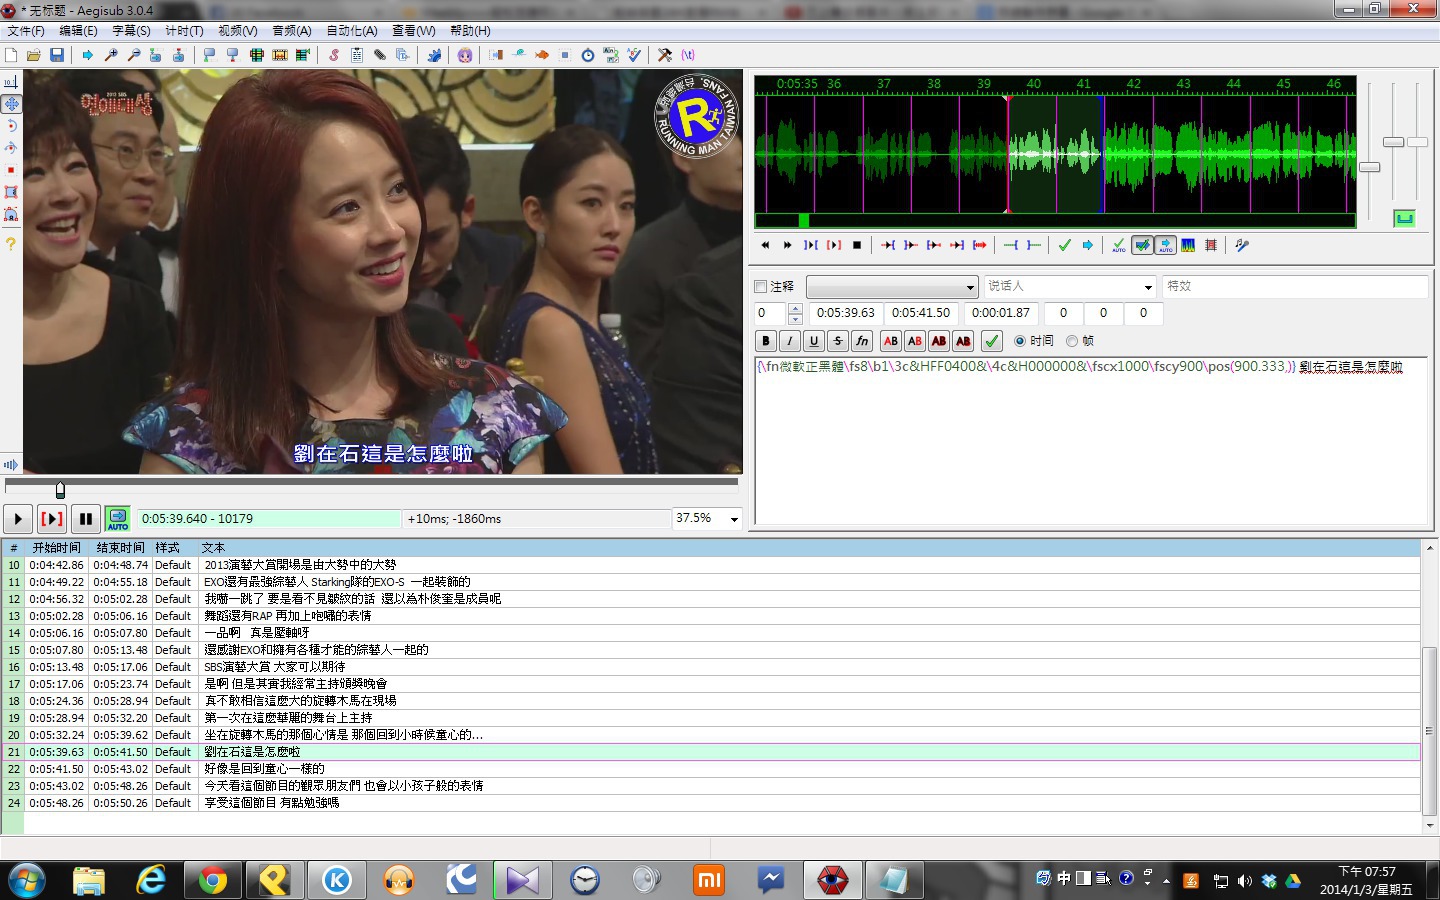The height and width of the screenshot is (900, 1440).
Task: Enable the 注释 comment checkbox
Action: pyautogui.click(x=761, y=287)
